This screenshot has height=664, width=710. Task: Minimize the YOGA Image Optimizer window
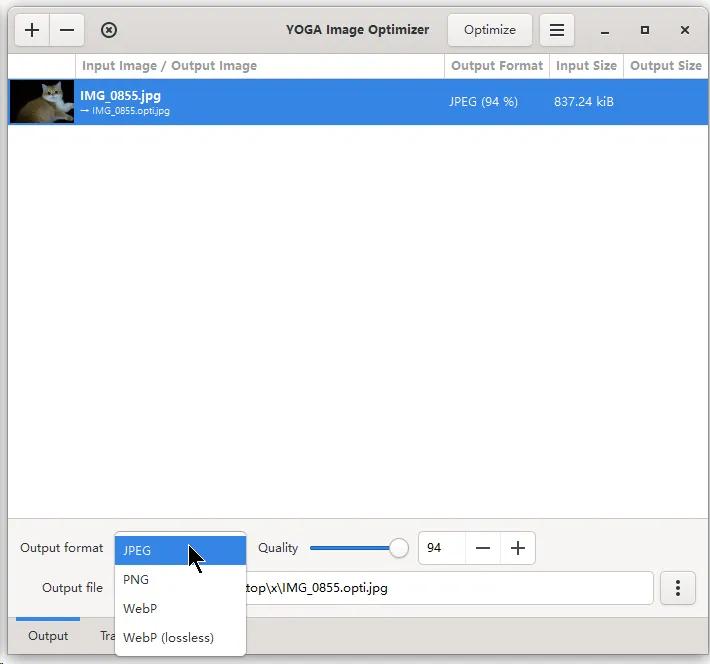click(606, 30)
